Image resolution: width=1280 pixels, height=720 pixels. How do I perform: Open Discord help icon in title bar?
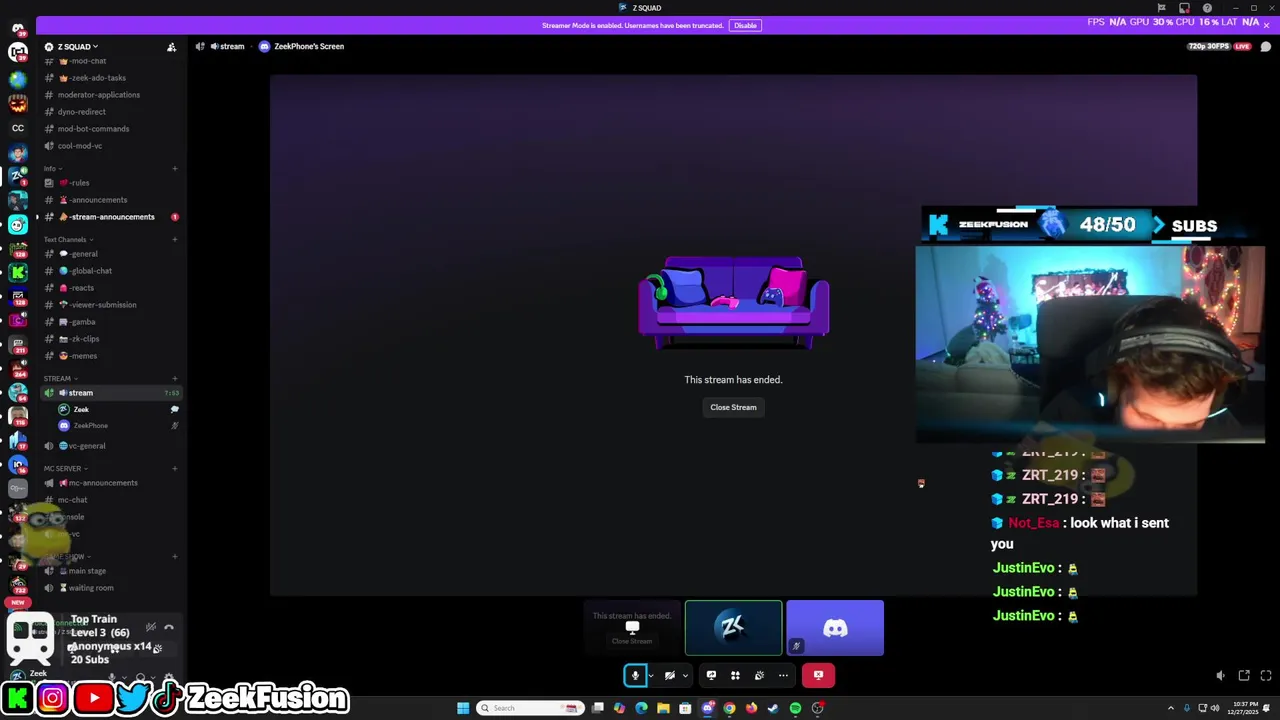click(x=1207, y=8)
